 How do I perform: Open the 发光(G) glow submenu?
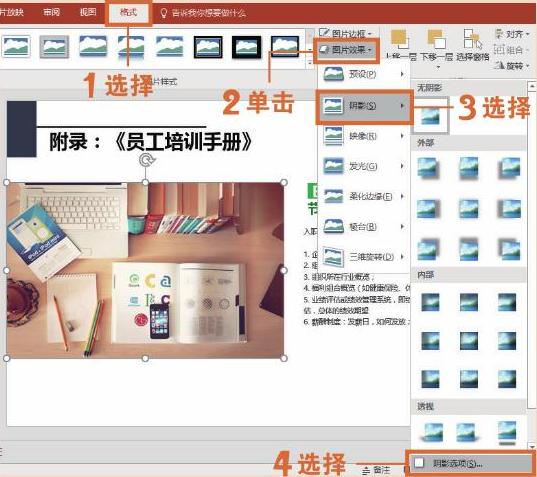[x=364, y=166]
